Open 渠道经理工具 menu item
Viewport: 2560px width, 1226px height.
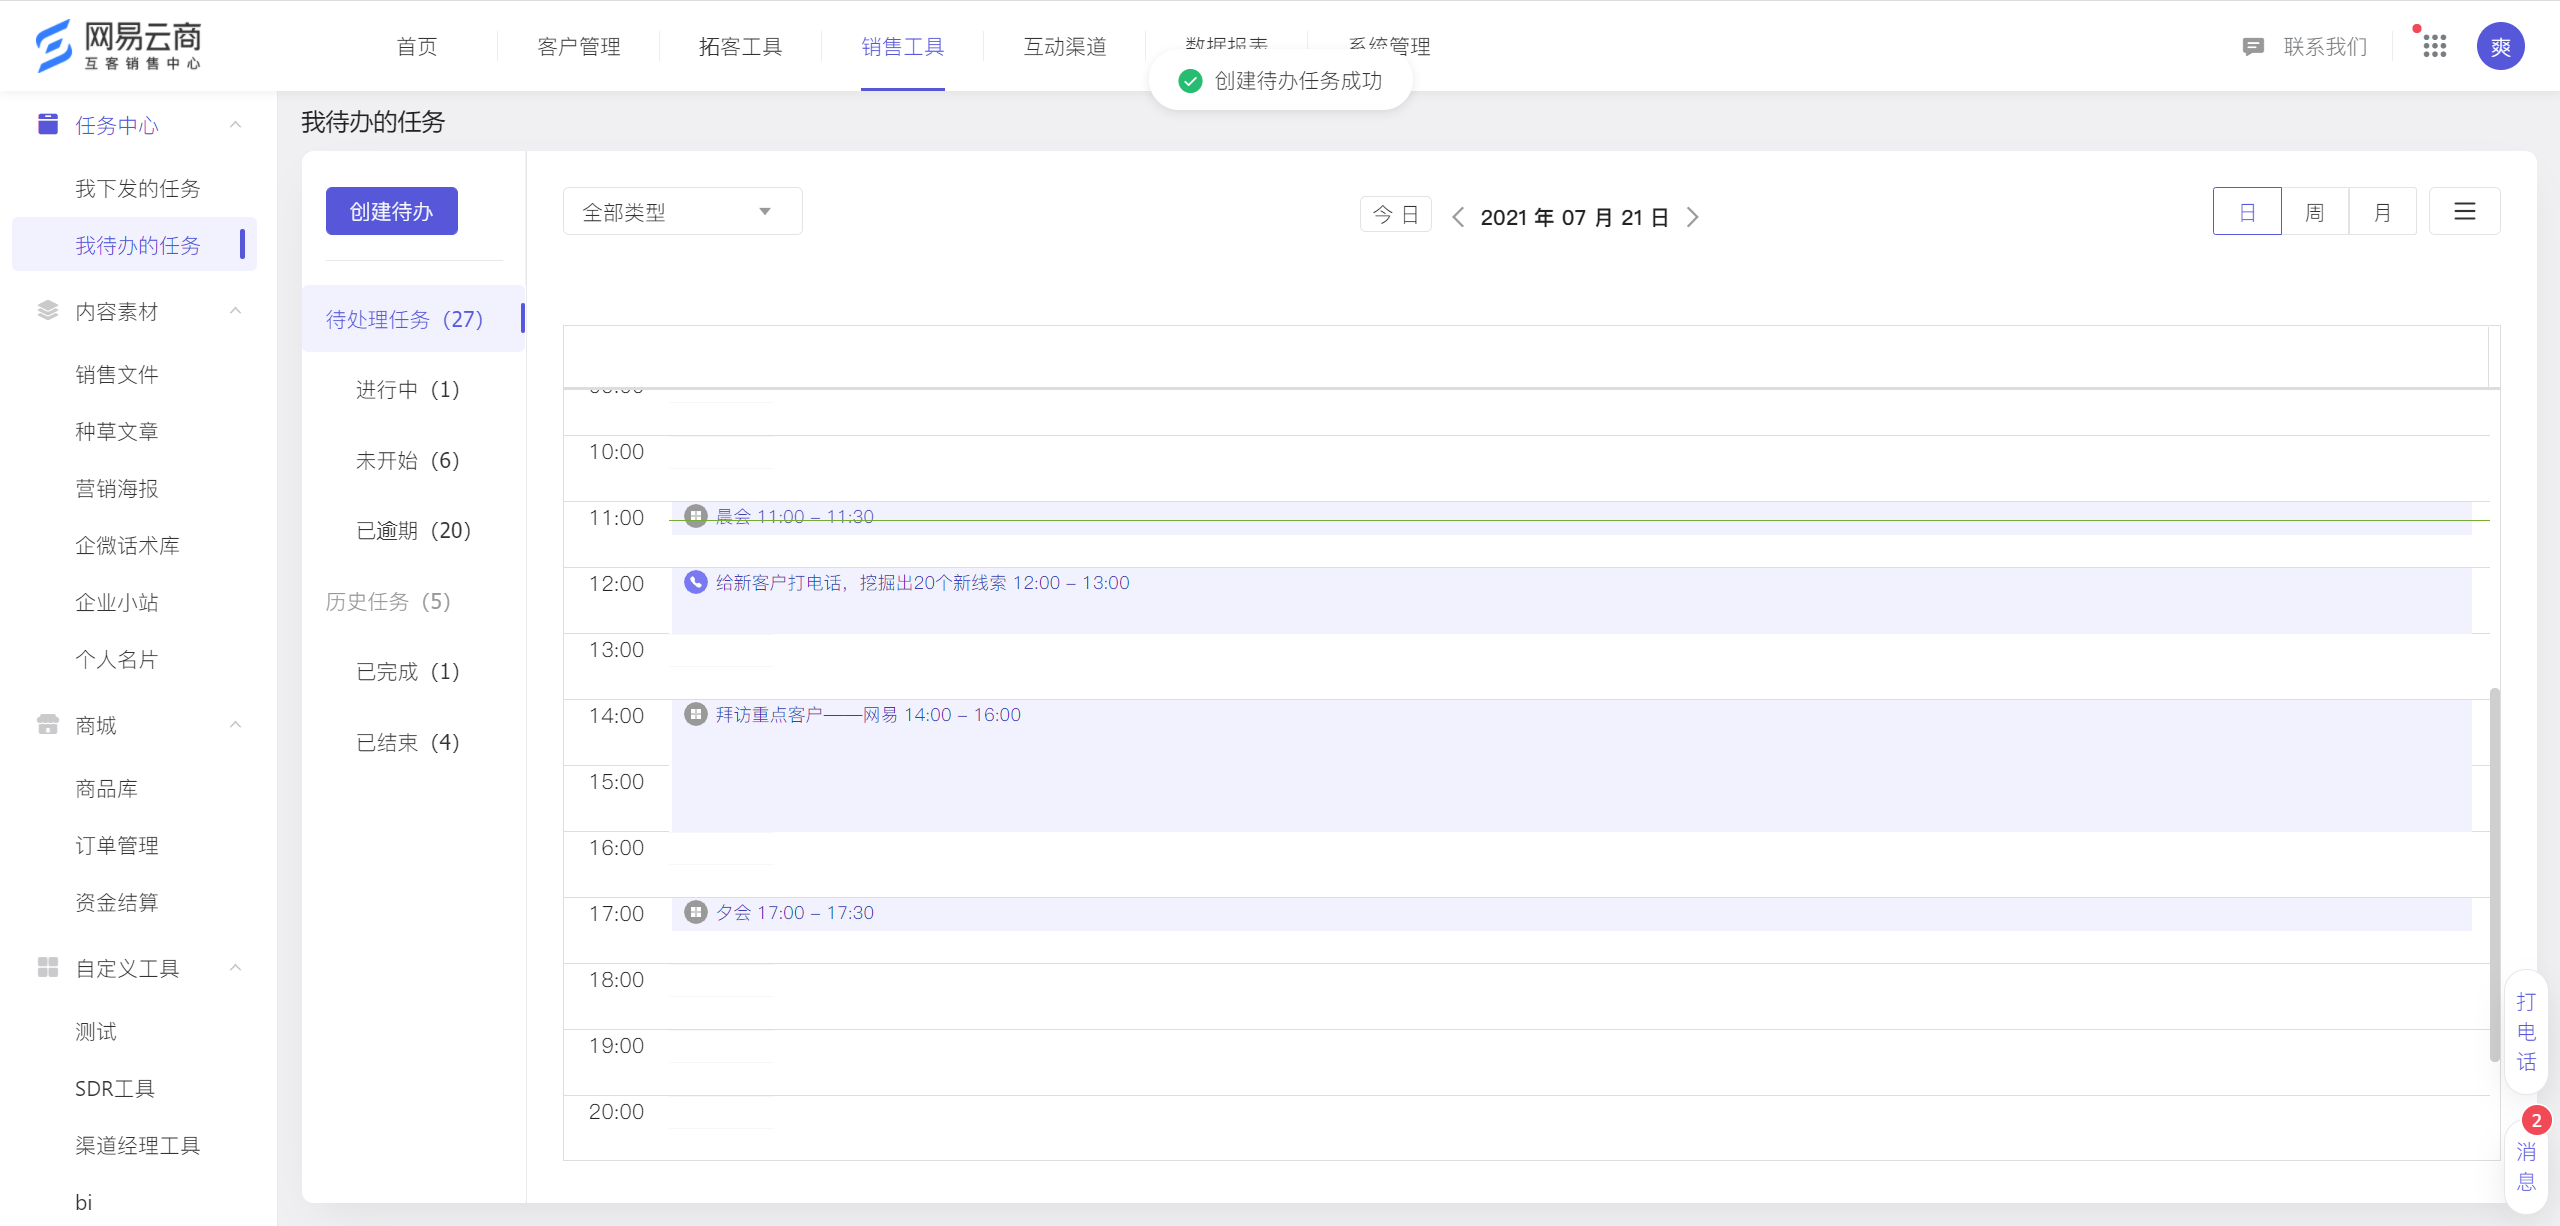point(138,1145)
